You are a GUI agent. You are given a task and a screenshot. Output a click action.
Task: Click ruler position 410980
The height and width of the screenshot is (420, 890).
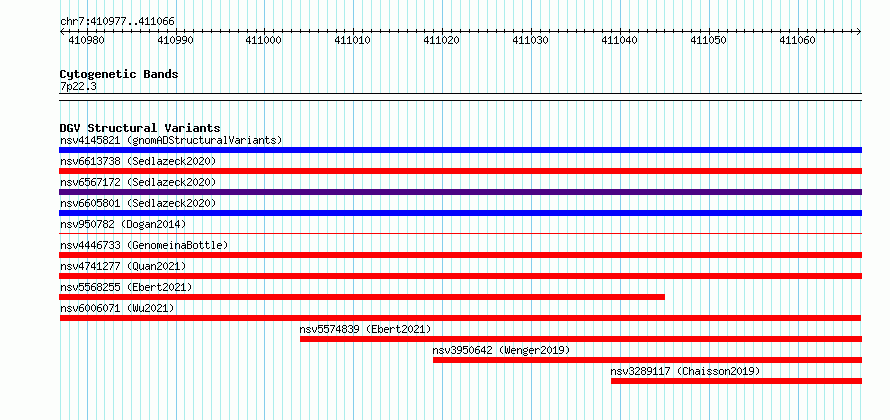[86, 41]
